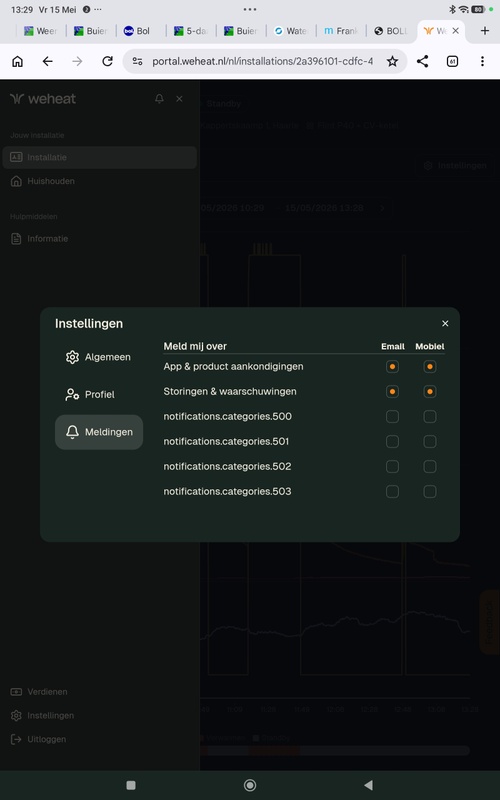Click the Storingen & waarschuwingen label

click(230, 391)
